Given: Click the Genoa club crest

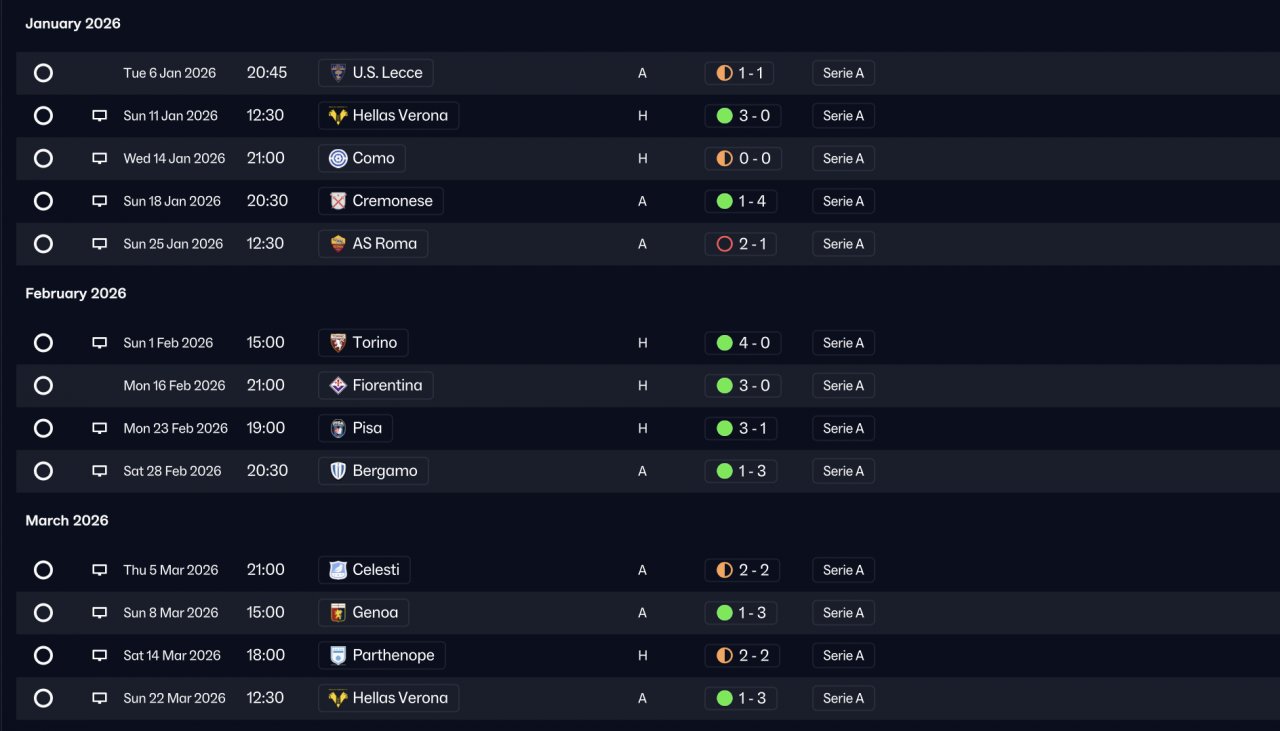Looking at the screenshot, I should pos(338,613).
